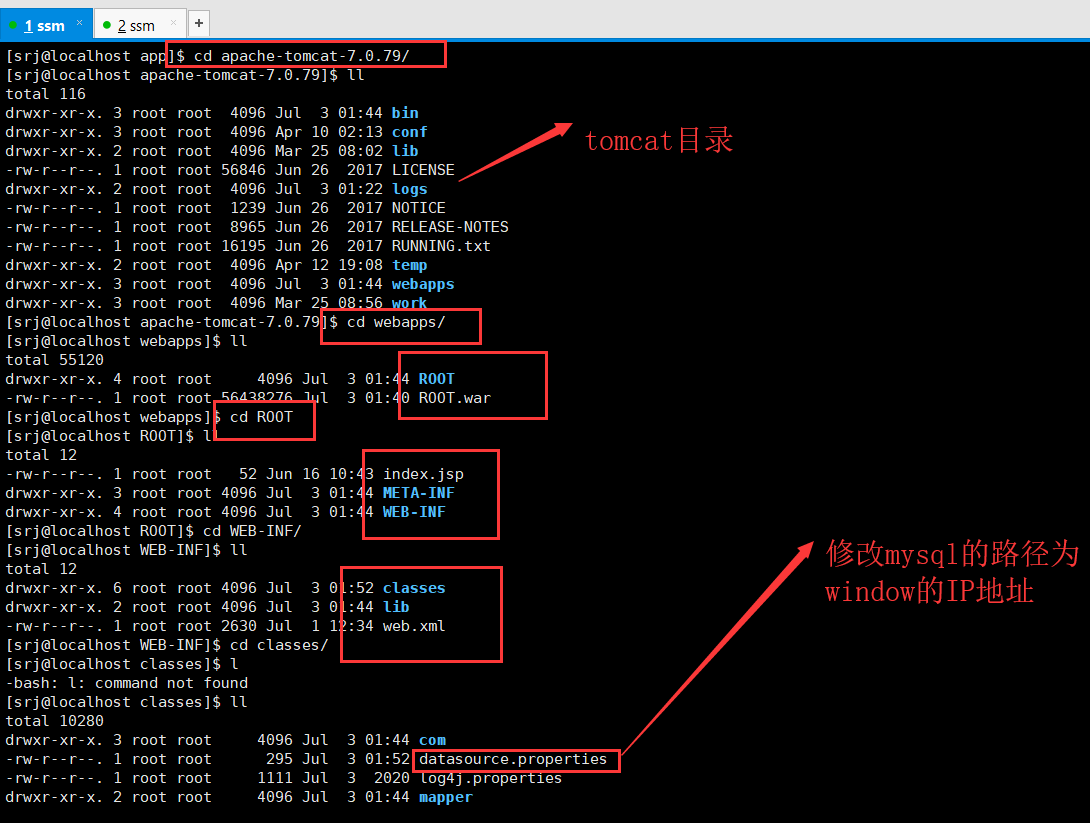Click the blue webapps directory name
This screenshot has height=823, width=1090.
pyautogui.click(x=423, y=283)
